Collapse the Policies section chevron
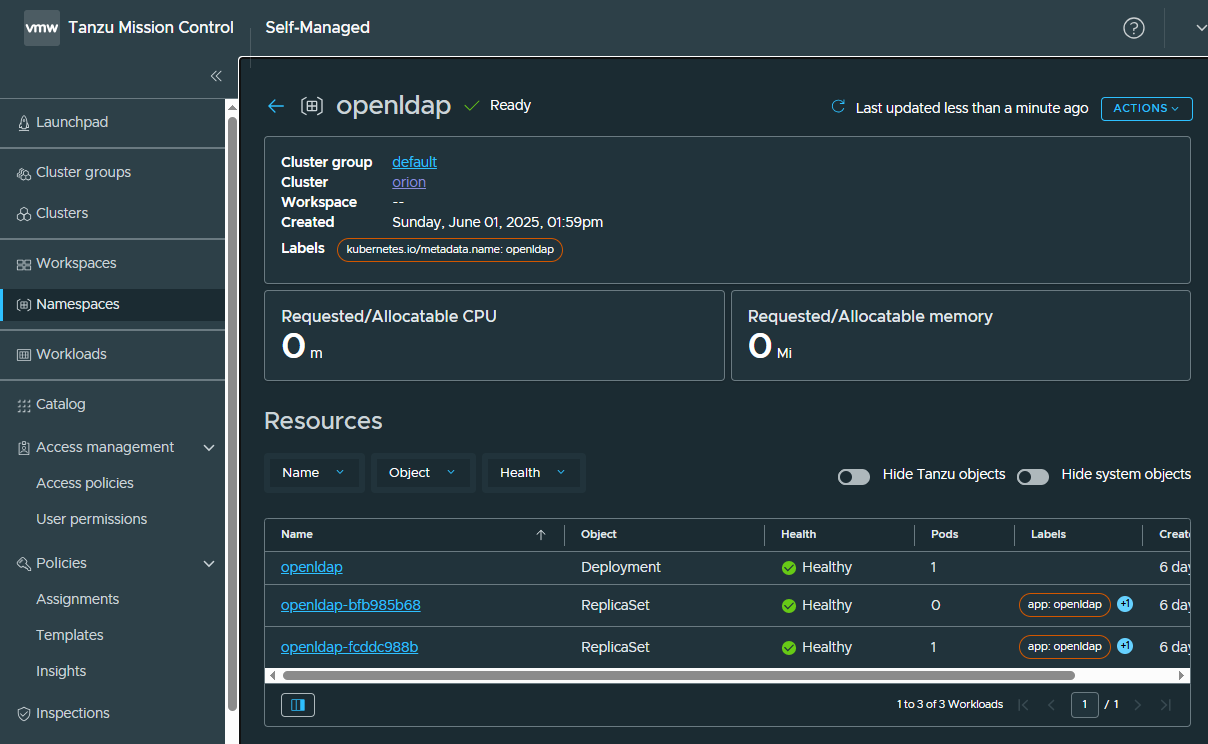 click(x=209, y=564)
